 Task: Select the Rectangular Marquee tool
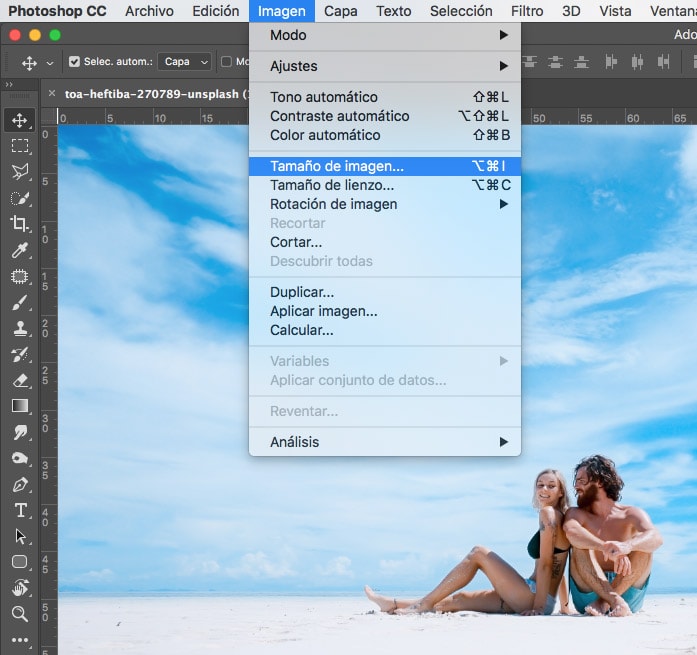(x=19, y=146)
